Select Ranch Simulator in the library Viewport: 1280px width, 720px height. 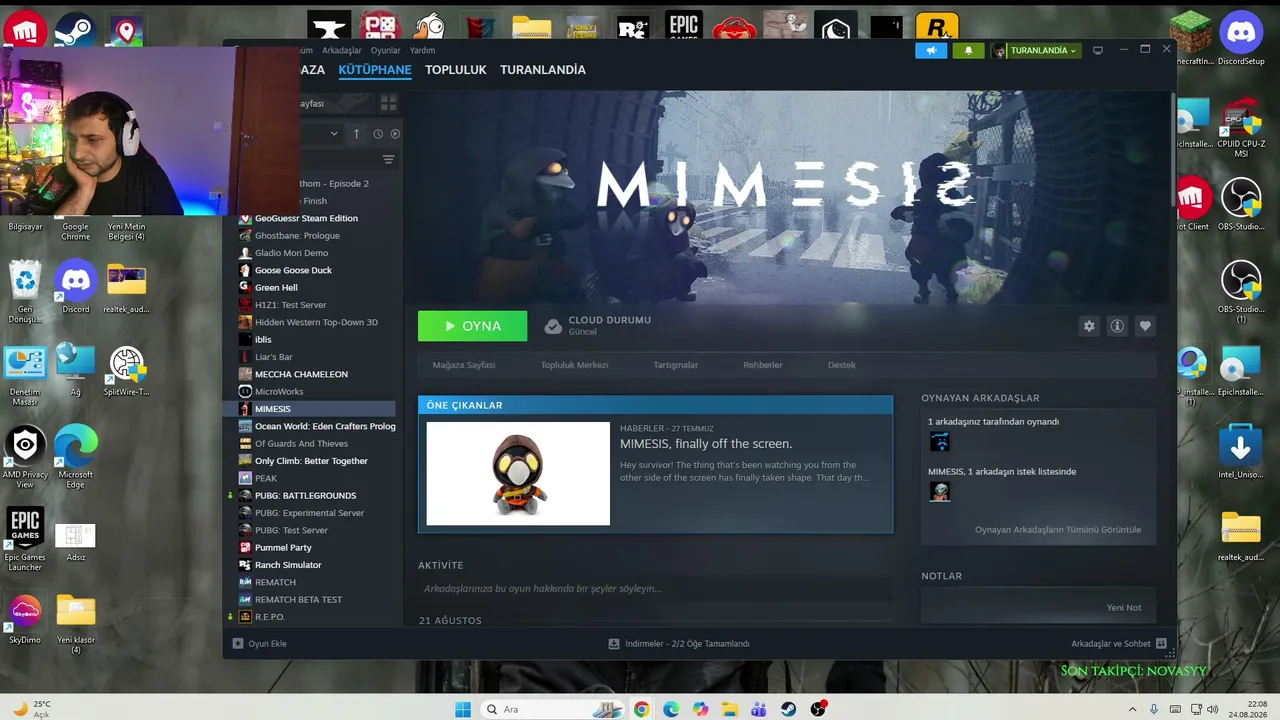(x=288, y=565)
